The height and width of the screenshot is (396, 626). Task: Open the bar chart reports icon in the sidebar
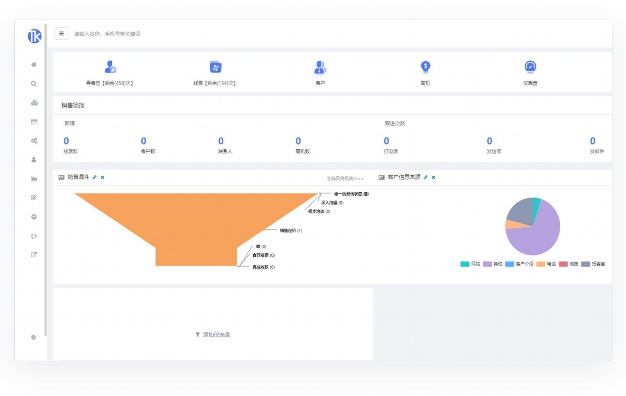tap(34, 179)
